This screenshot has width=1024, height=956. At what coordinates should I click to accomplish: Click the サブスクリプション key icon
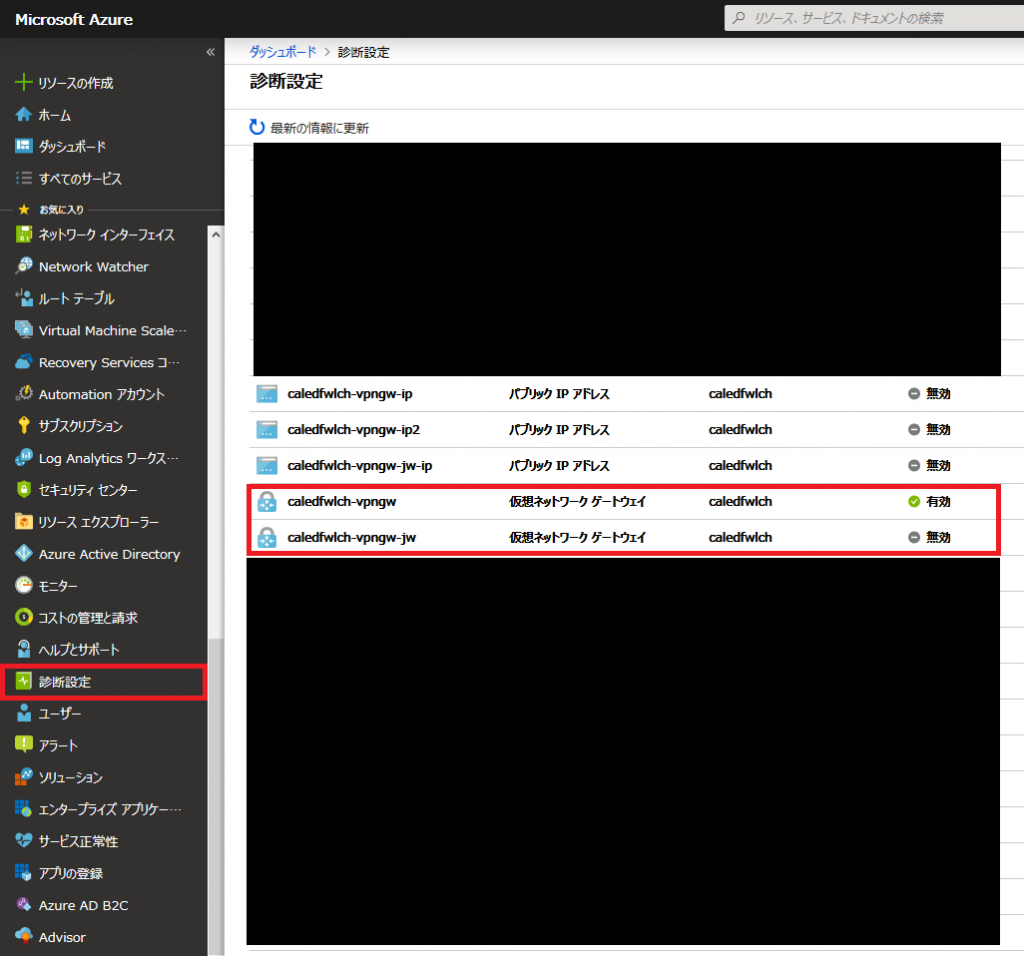(24, 425)
